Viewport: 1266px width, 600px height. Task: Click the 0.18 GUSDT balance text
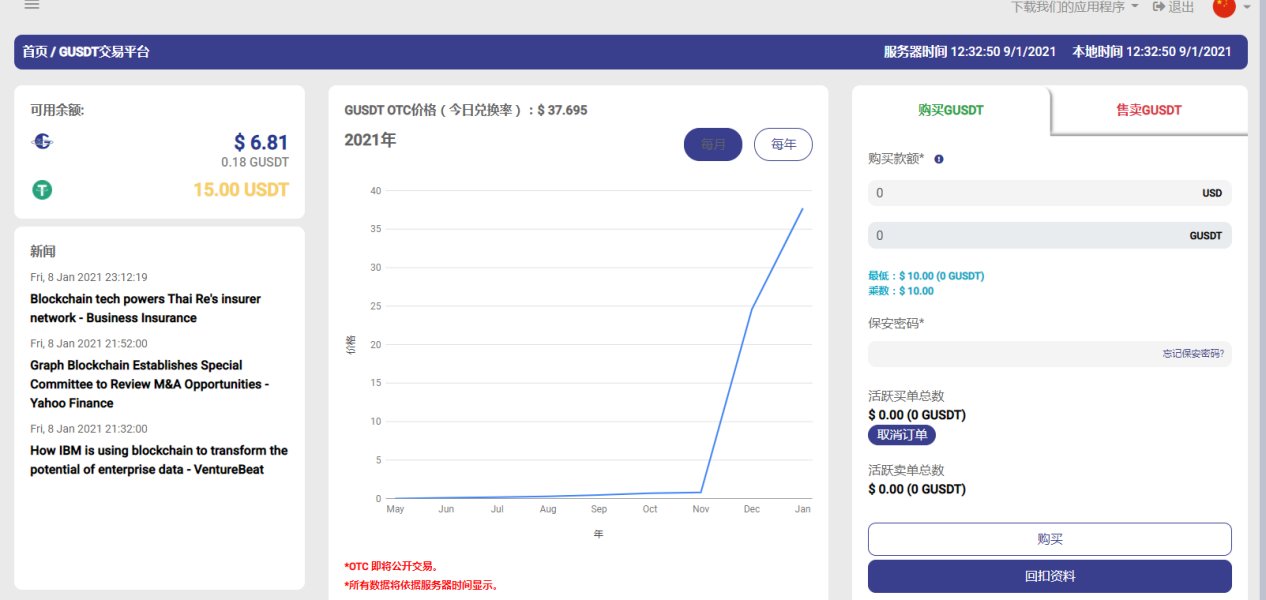coord(255,162)
